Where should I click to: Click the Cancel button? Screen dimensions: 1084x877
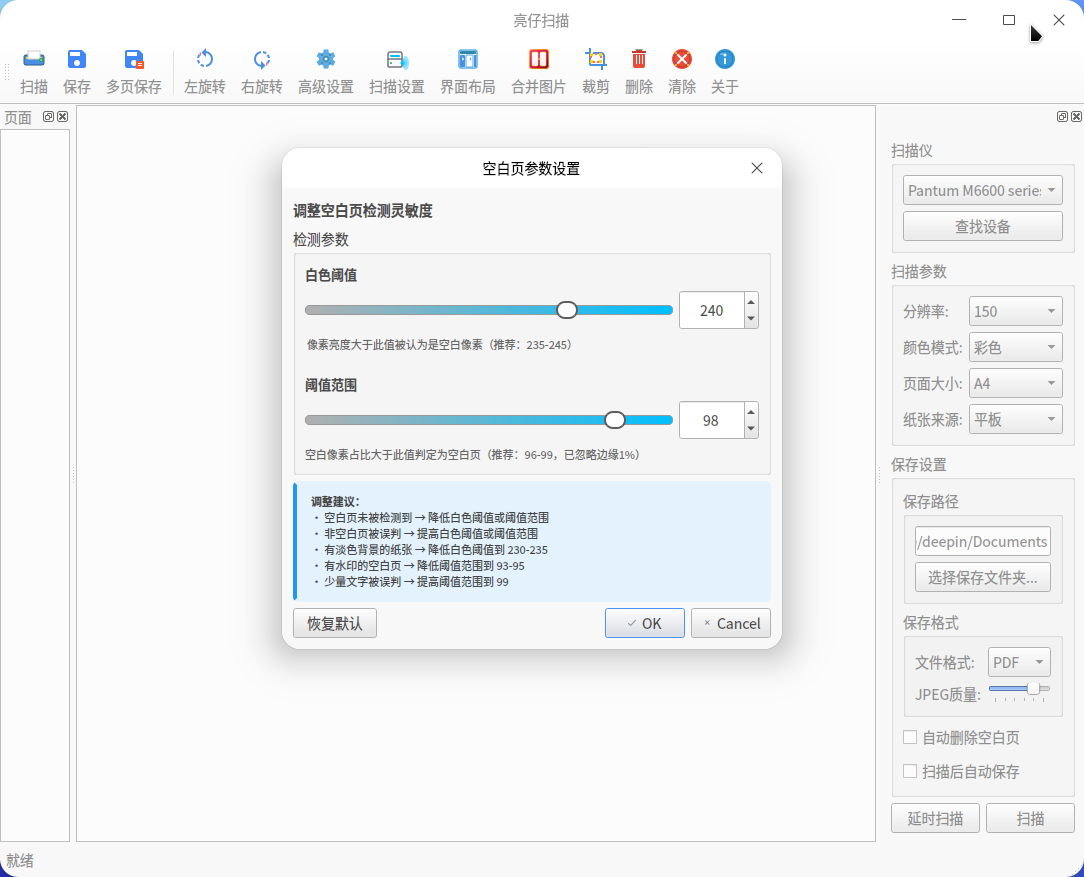coord(731,623)
